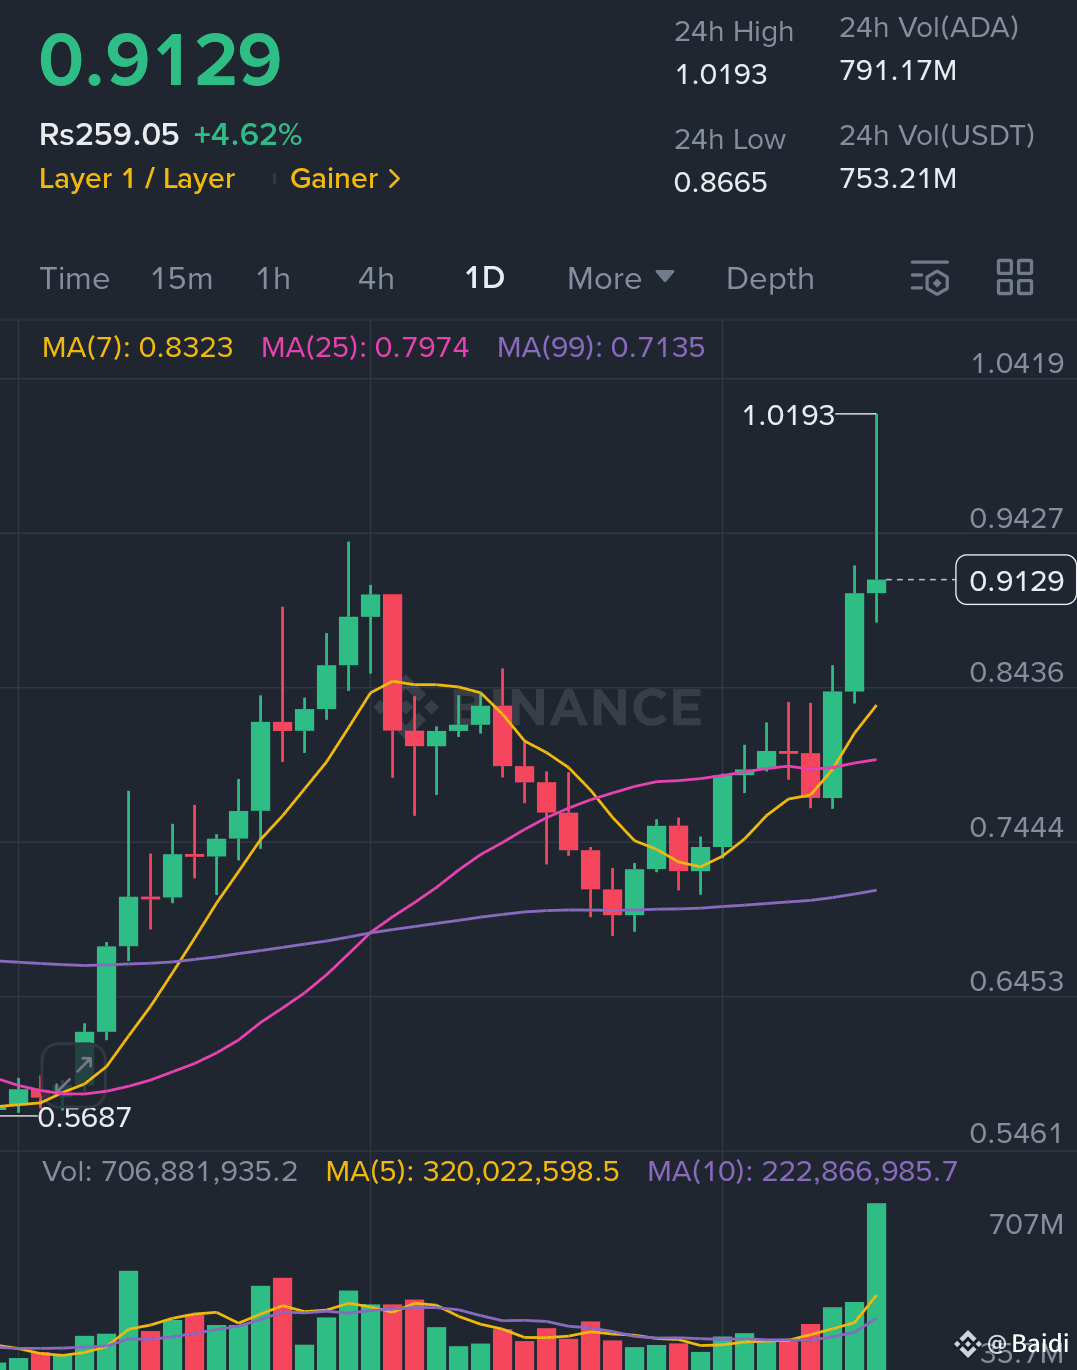Tap the Rs259.05 converted price
This screenshot has height=1370, width=1077.
click(109, 134)
